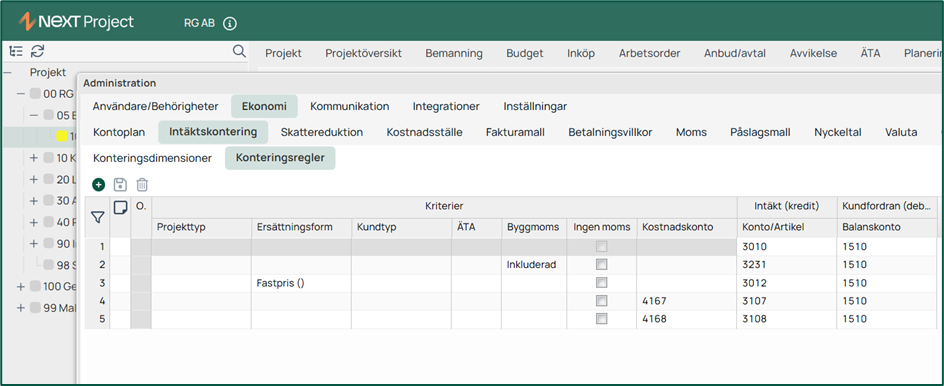This screenshot has width=944, height=386.
Task: Open the Påslagsmall tab
Action: (760, 132)
